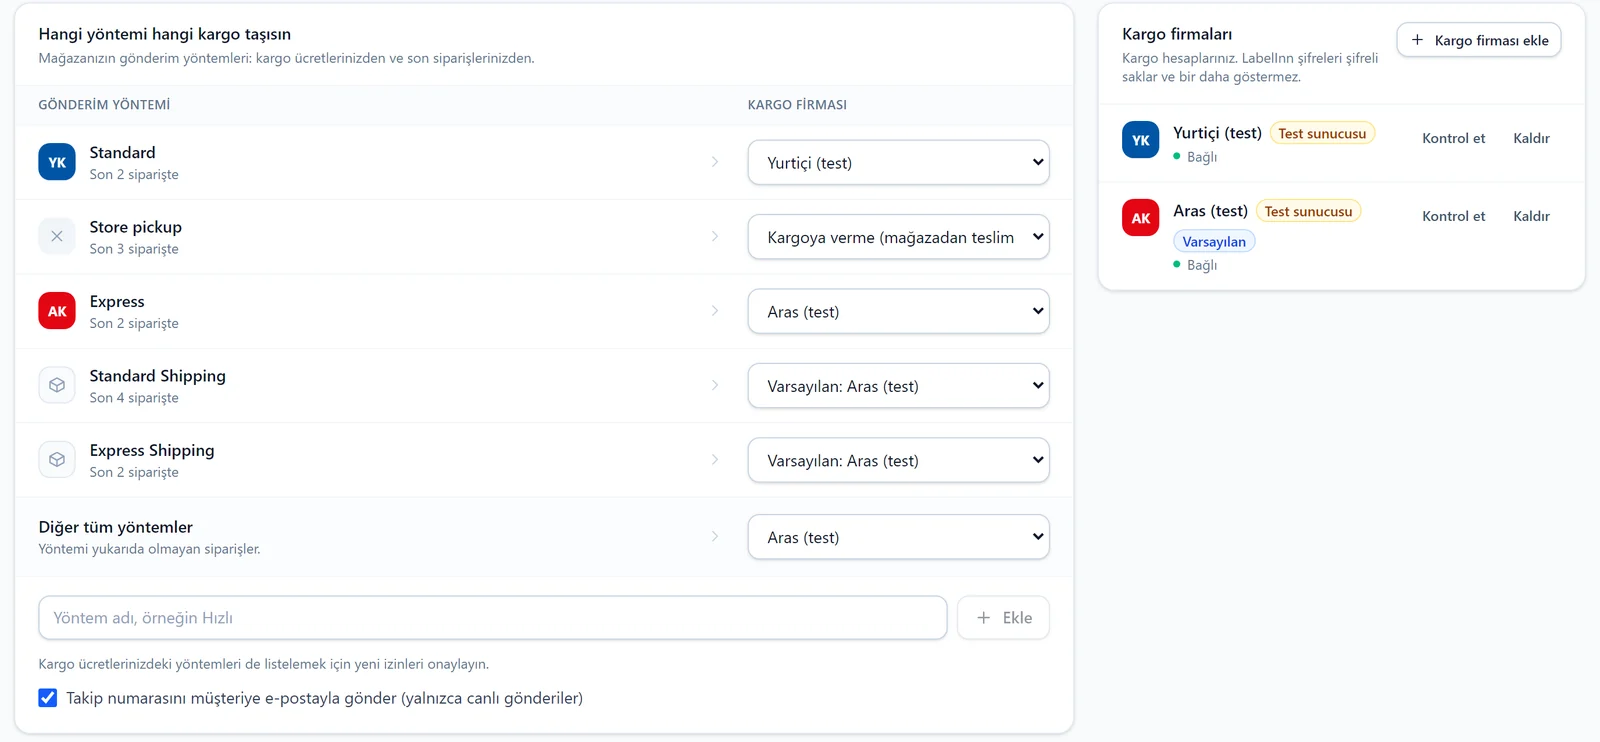Click the Varsayılan badge under Aras (test)
The height and width of the screenshot is (742, 1600).
pyautogui.click(x=1214, y=241)
